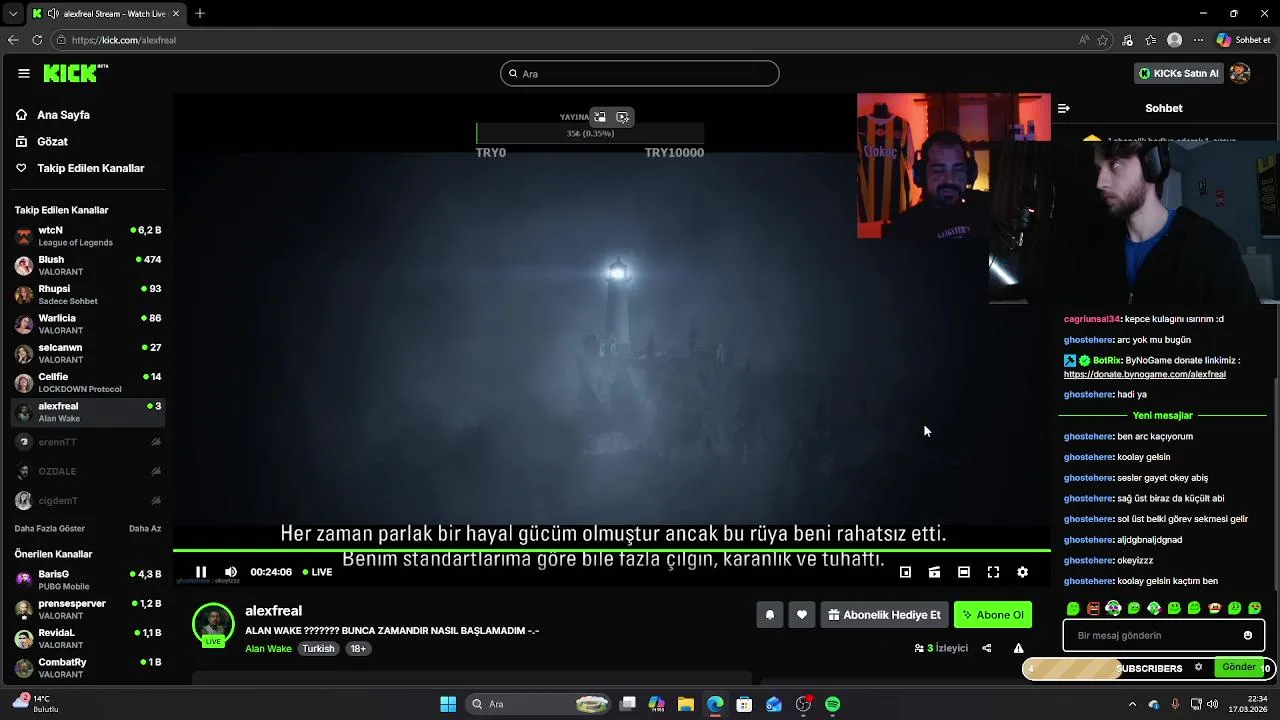
Task: Open Revidal recommended channel
Action: coord(88,638)
